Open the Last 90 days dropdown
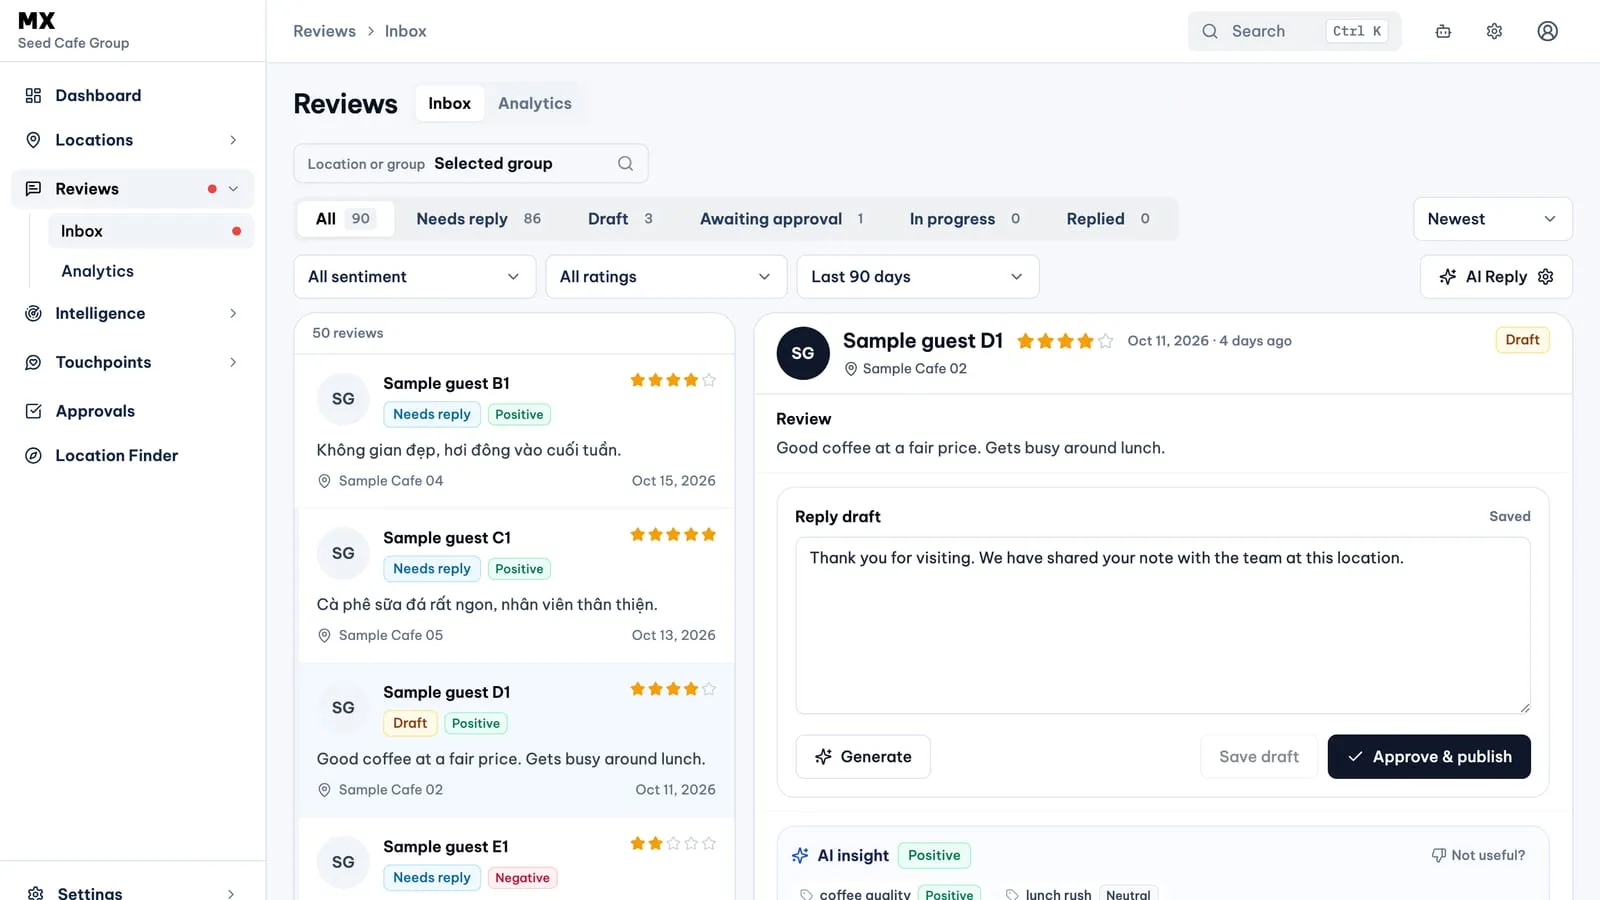Image resolution: width=1600 pixels, height=900 pixels. point(918,277)
